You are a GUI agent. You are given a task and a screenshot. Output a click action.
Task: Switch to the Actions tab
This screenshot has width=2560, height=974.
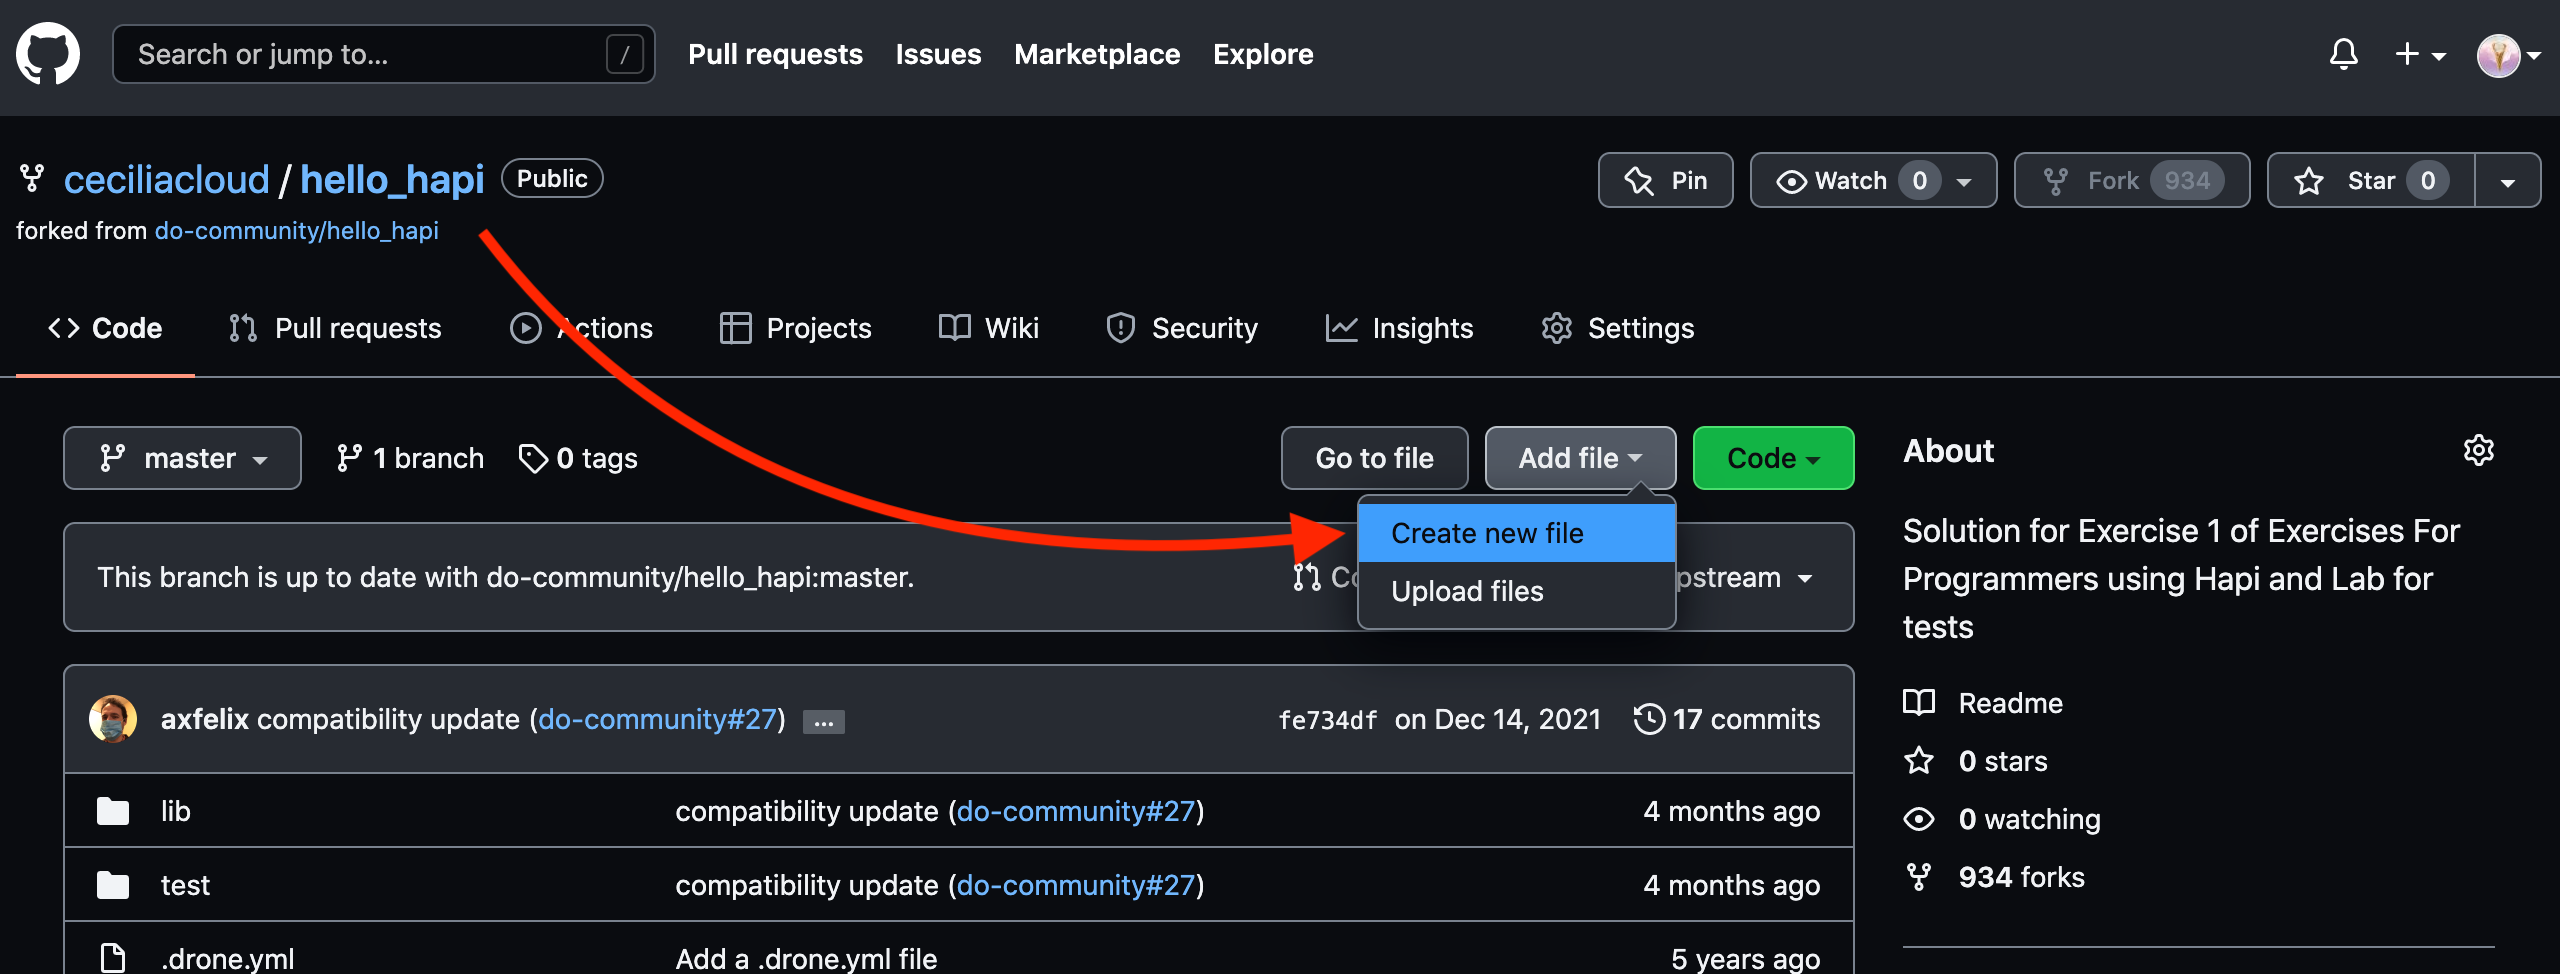click(x=581, y=328)
